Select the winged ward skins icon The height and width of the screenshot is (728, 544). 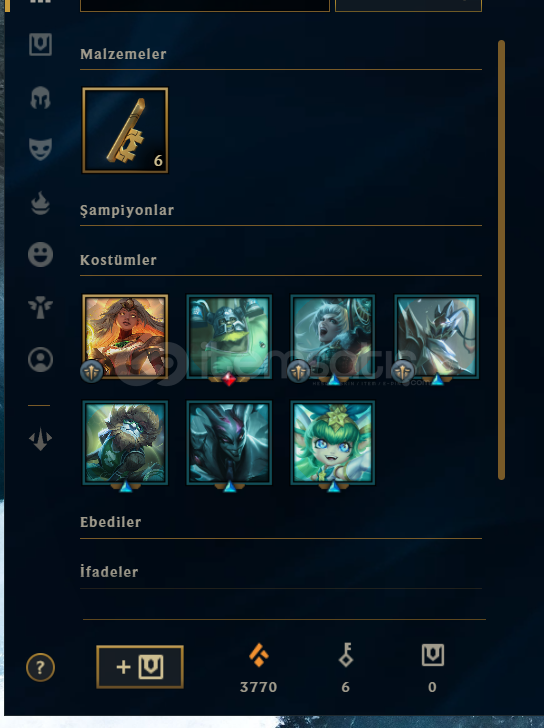click(x=40, y=307)
